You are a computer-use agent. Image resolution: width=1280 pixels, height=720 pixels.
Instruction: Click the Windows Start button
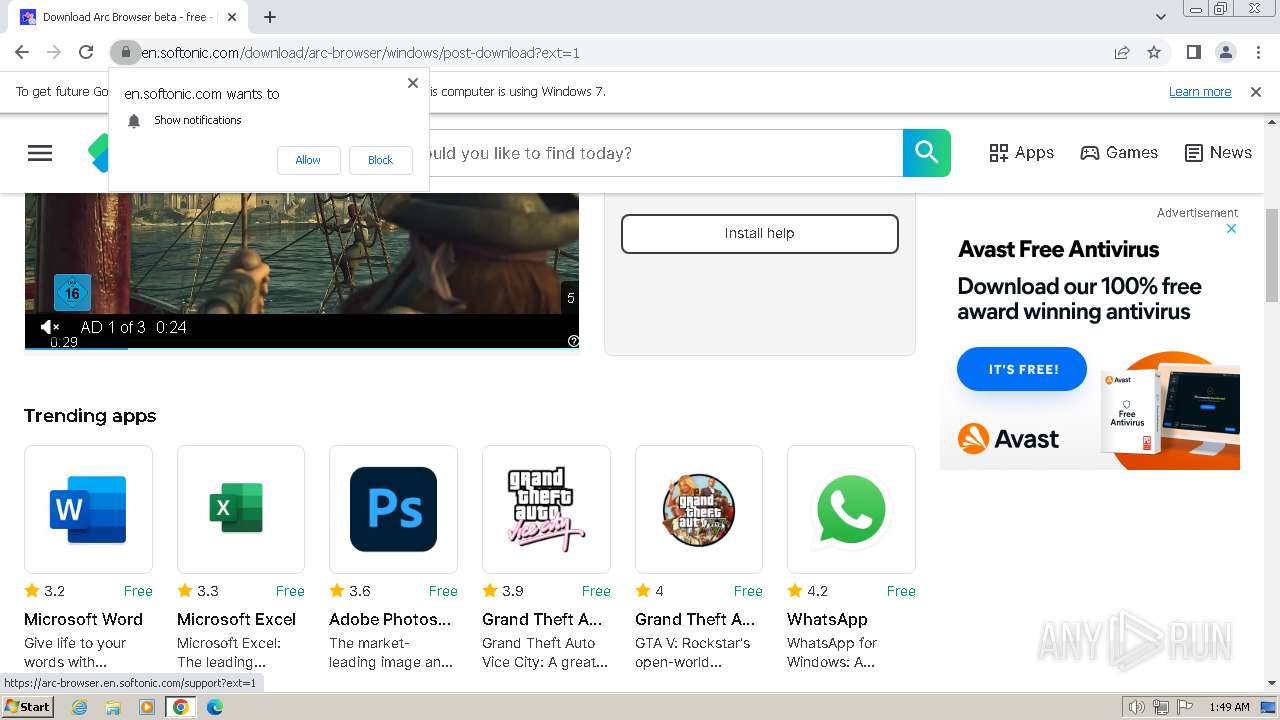tap(28, 707)
